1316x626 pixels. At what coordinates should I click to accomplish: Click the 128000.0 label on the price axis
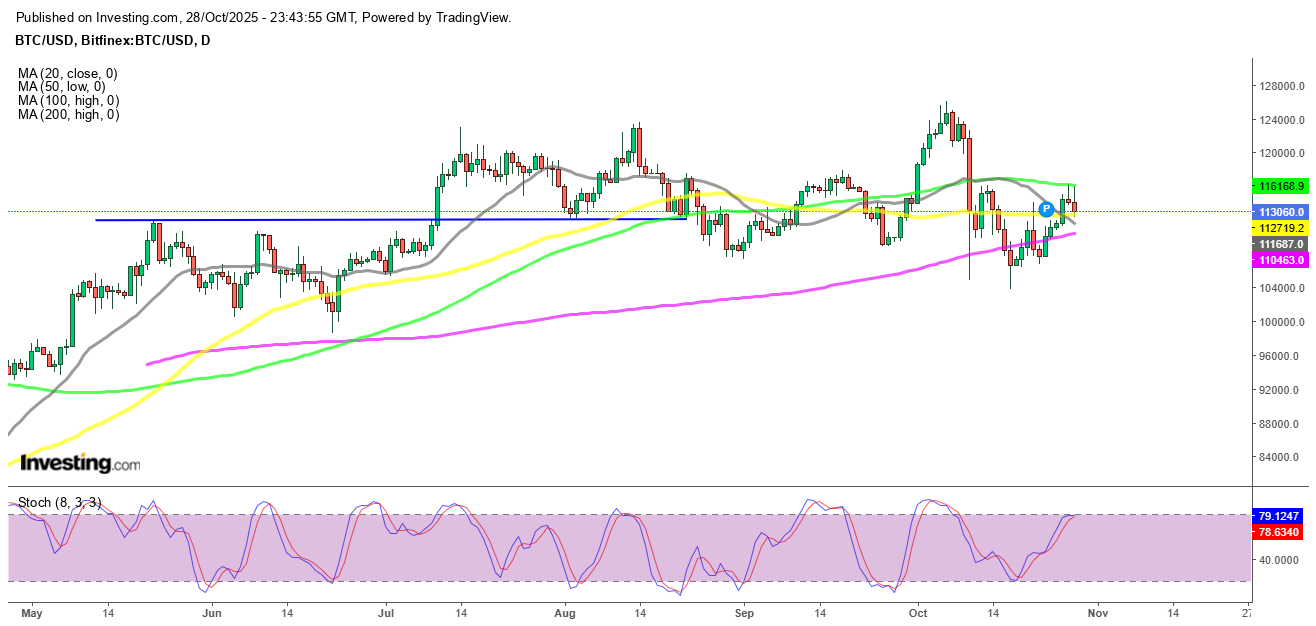coord(1286,86)
